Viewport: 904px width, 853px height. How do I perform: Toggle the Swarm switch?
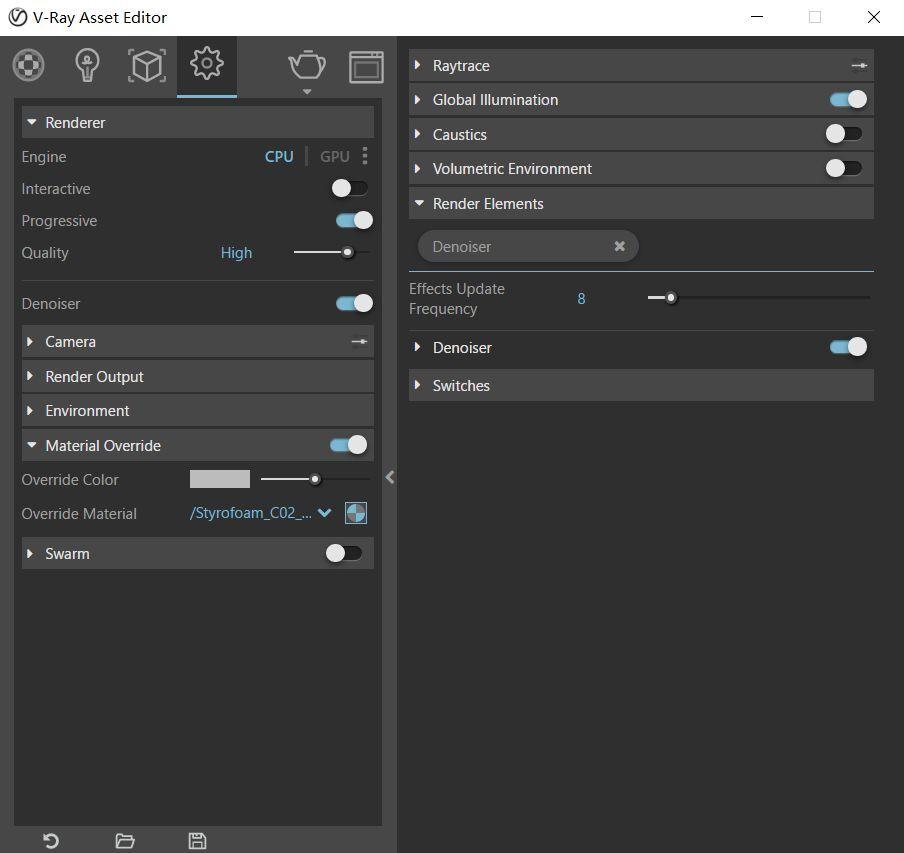(x=344, y=553)
